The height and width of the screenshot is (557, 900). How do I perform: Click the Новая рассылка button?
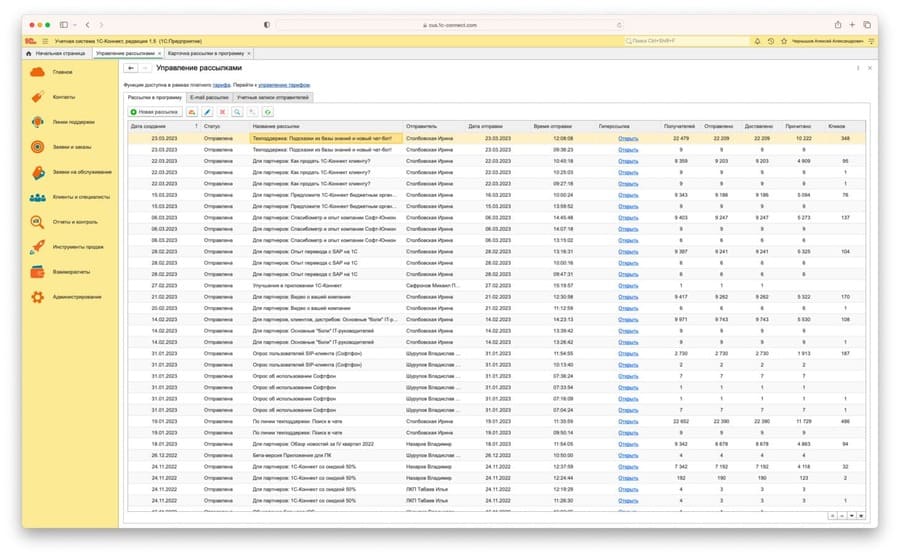click(155, 112)
